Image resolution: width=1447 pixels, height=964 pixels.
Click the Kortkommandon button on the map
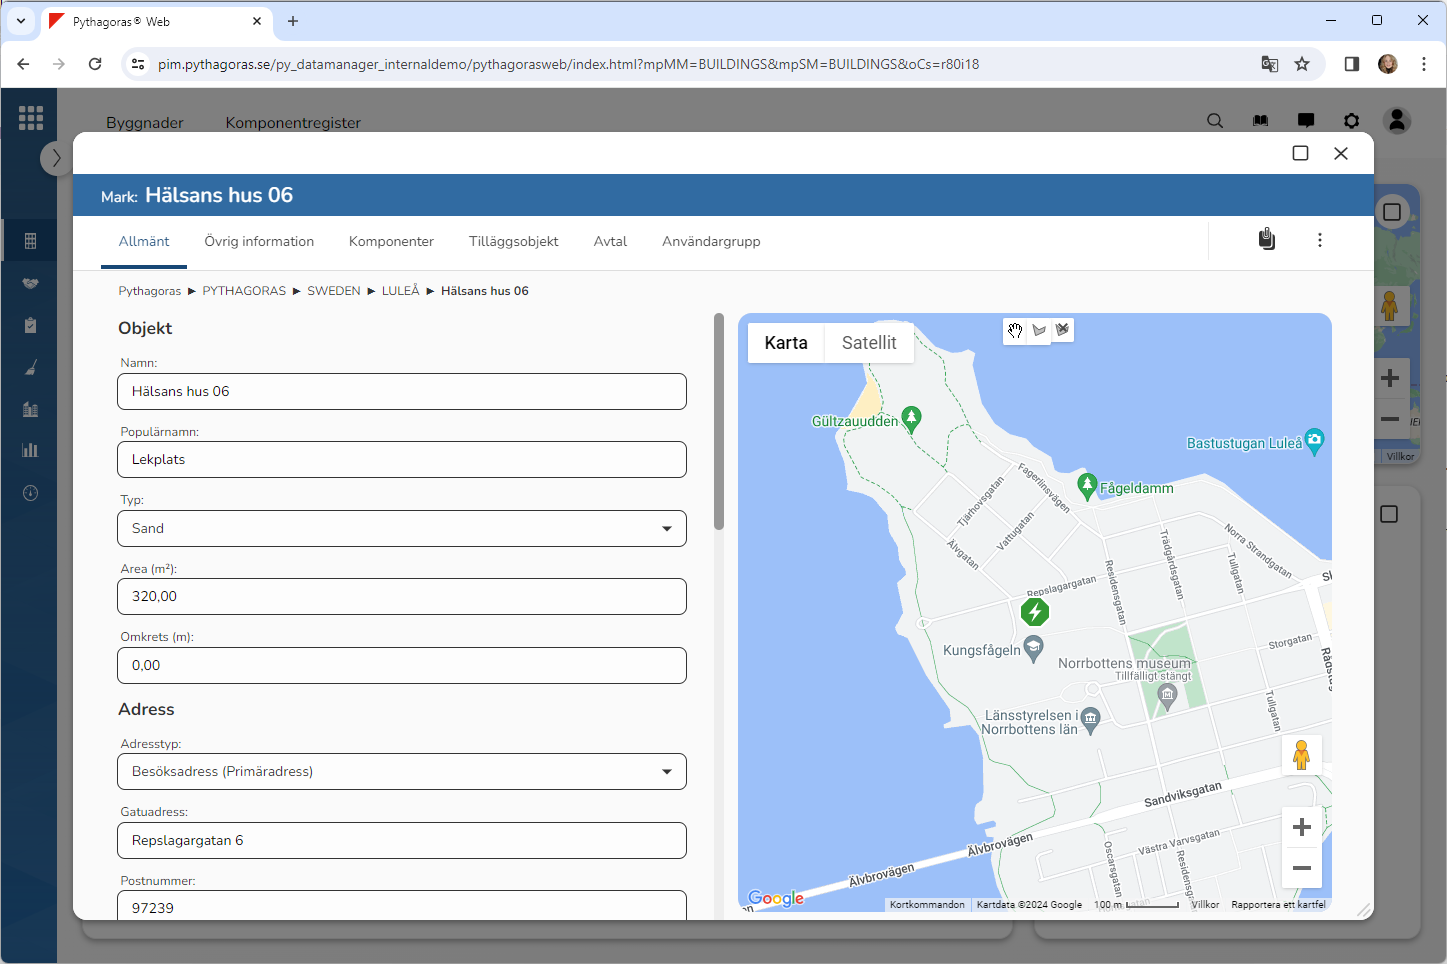pos(927,905)
